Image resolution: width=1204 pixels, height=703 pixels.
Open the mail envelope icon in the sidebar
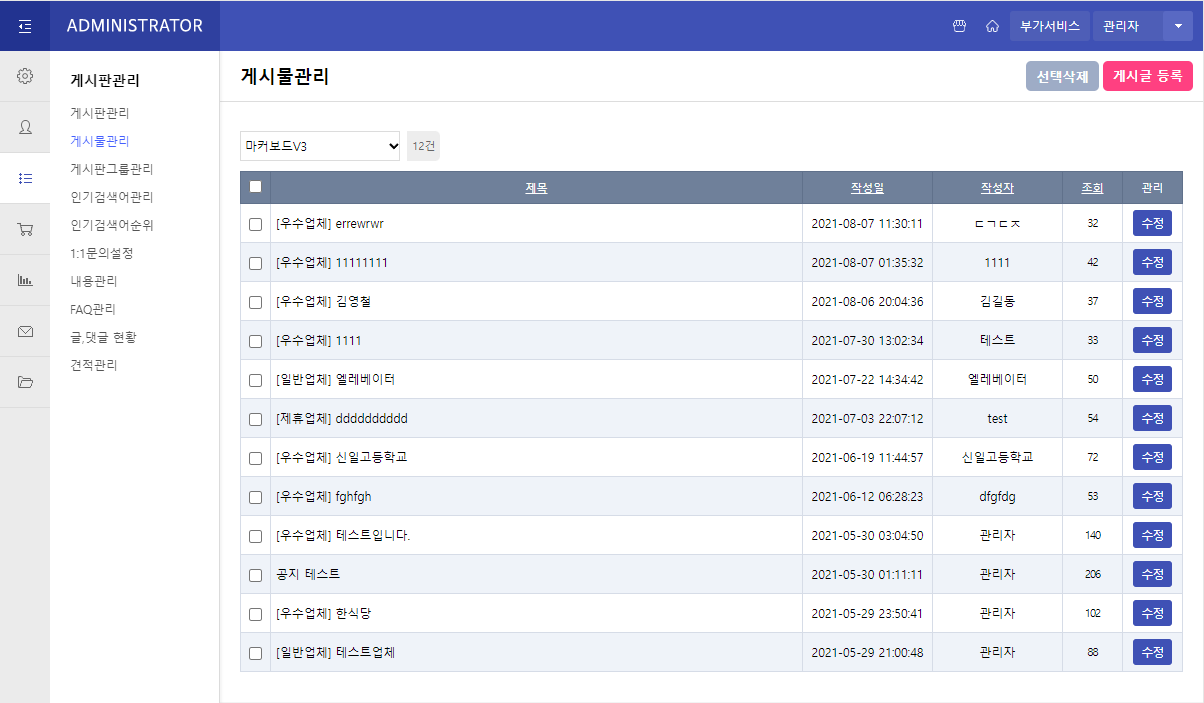tap(25, 331)
